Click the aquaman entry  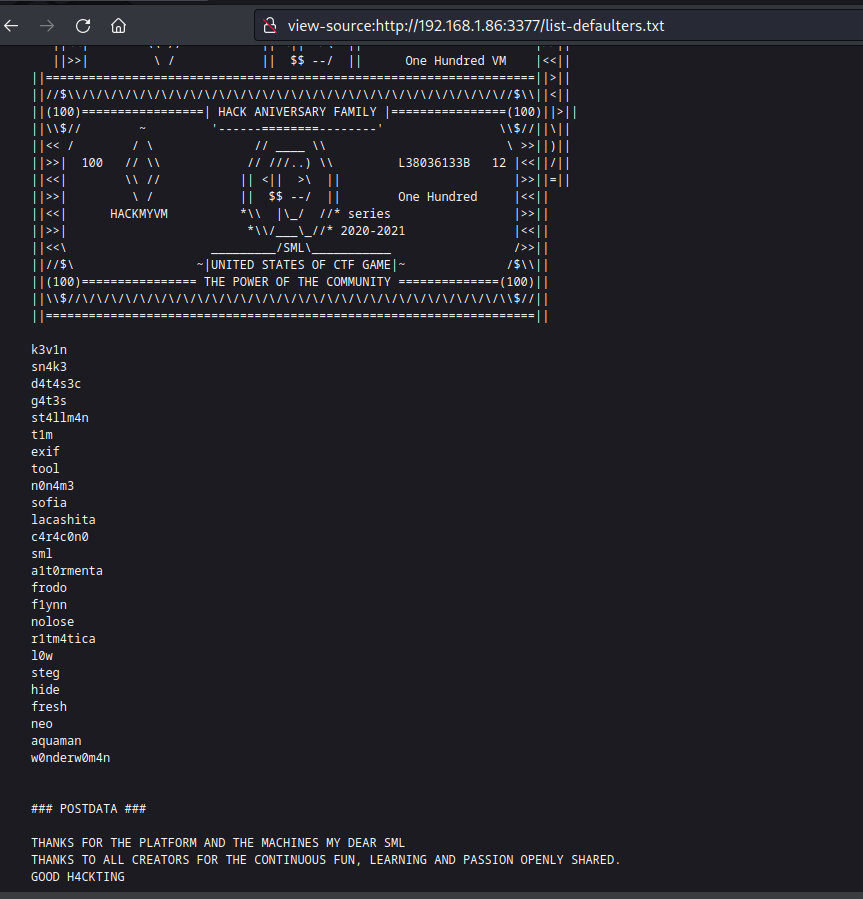click(x=56, y=740)
